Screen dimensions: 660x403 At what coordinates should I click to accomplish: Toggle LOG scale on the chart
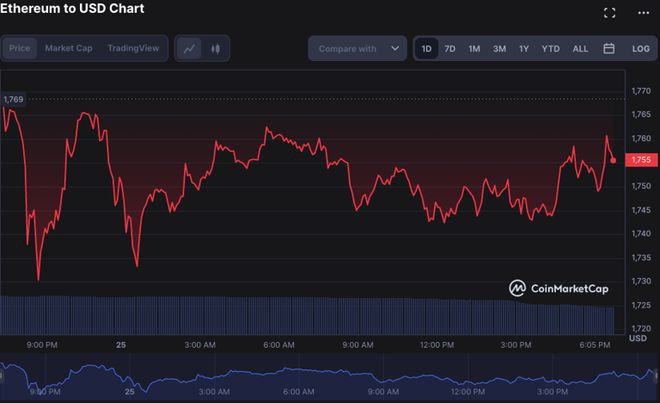640,48
